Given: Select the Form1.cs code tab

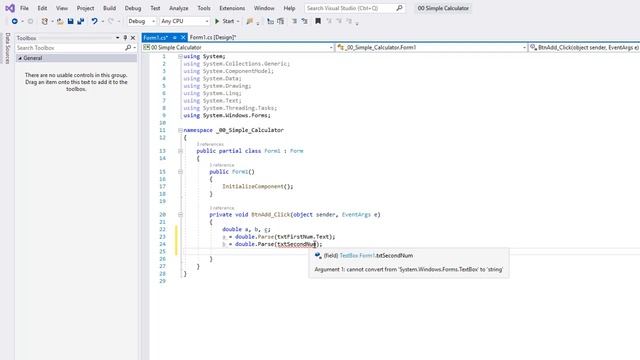Looking at the screenshot, I should coord(156,38).
